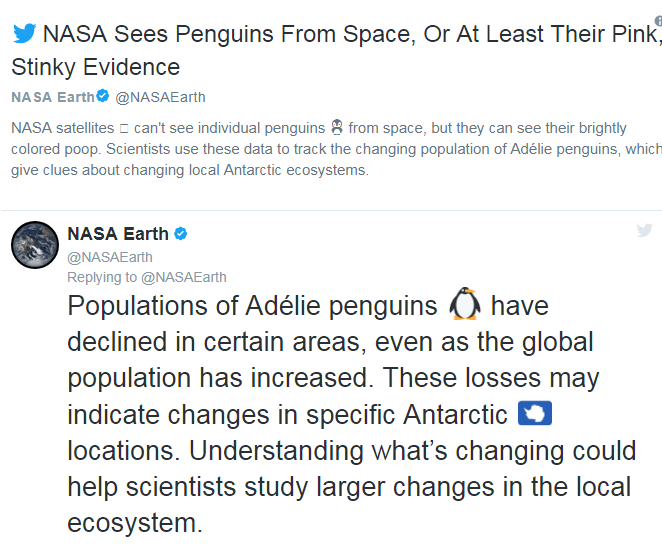This screenshot has height=550, width=662.
Task: Click the moment description paragraph
Action: pyautogui.click(x=330, y=149)
